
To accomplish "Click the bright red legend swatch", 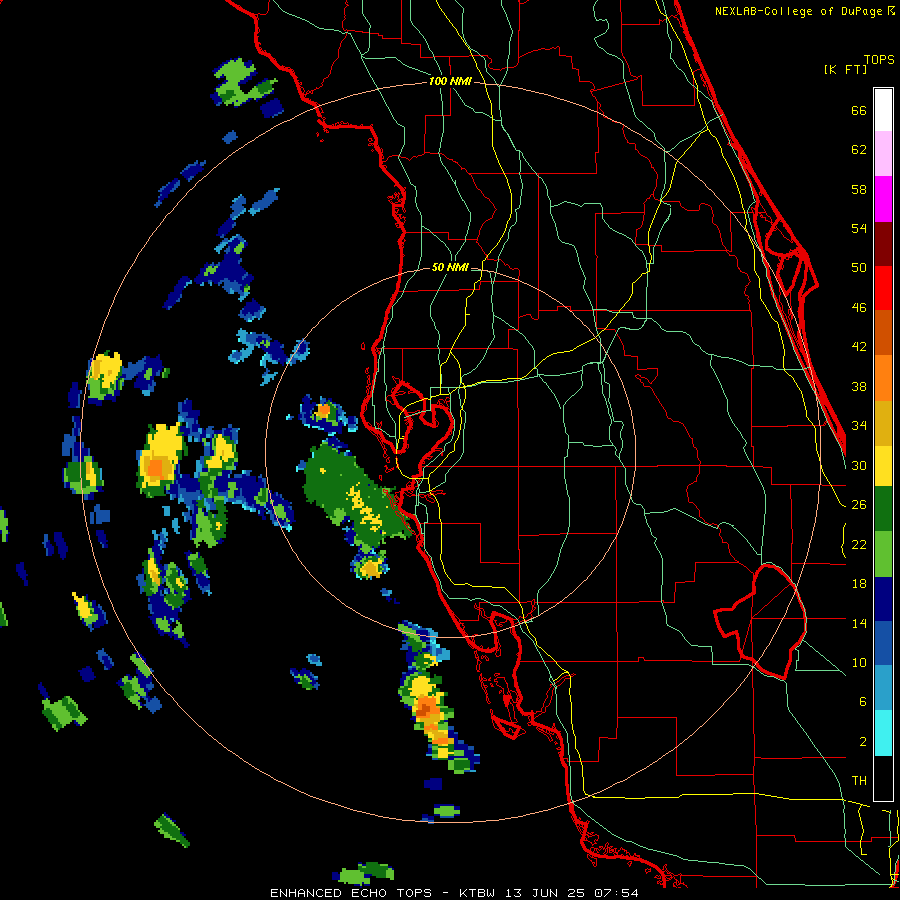I will point(883,288).
